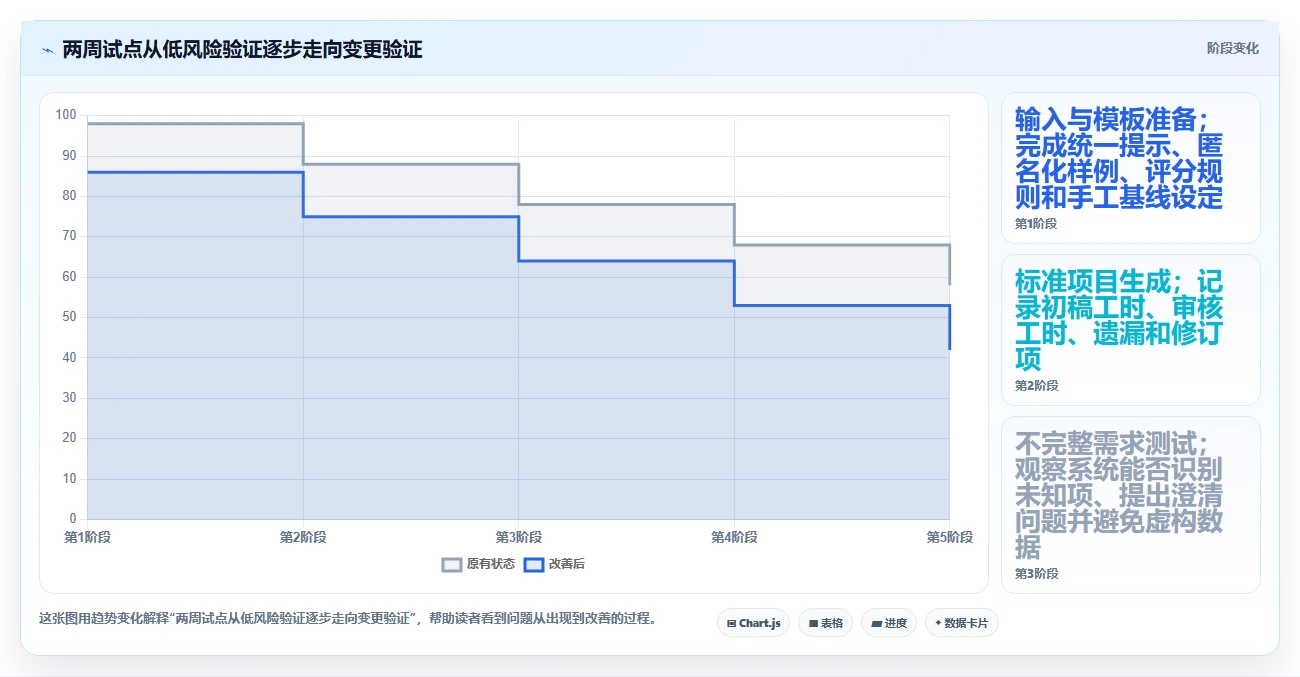Click the gray 原有状态 legend color box

click(452, 564)
